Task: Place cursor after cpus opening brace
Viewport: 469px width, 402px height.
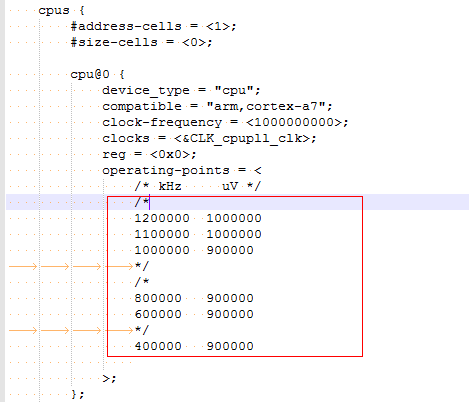Action: click(86, 10)
